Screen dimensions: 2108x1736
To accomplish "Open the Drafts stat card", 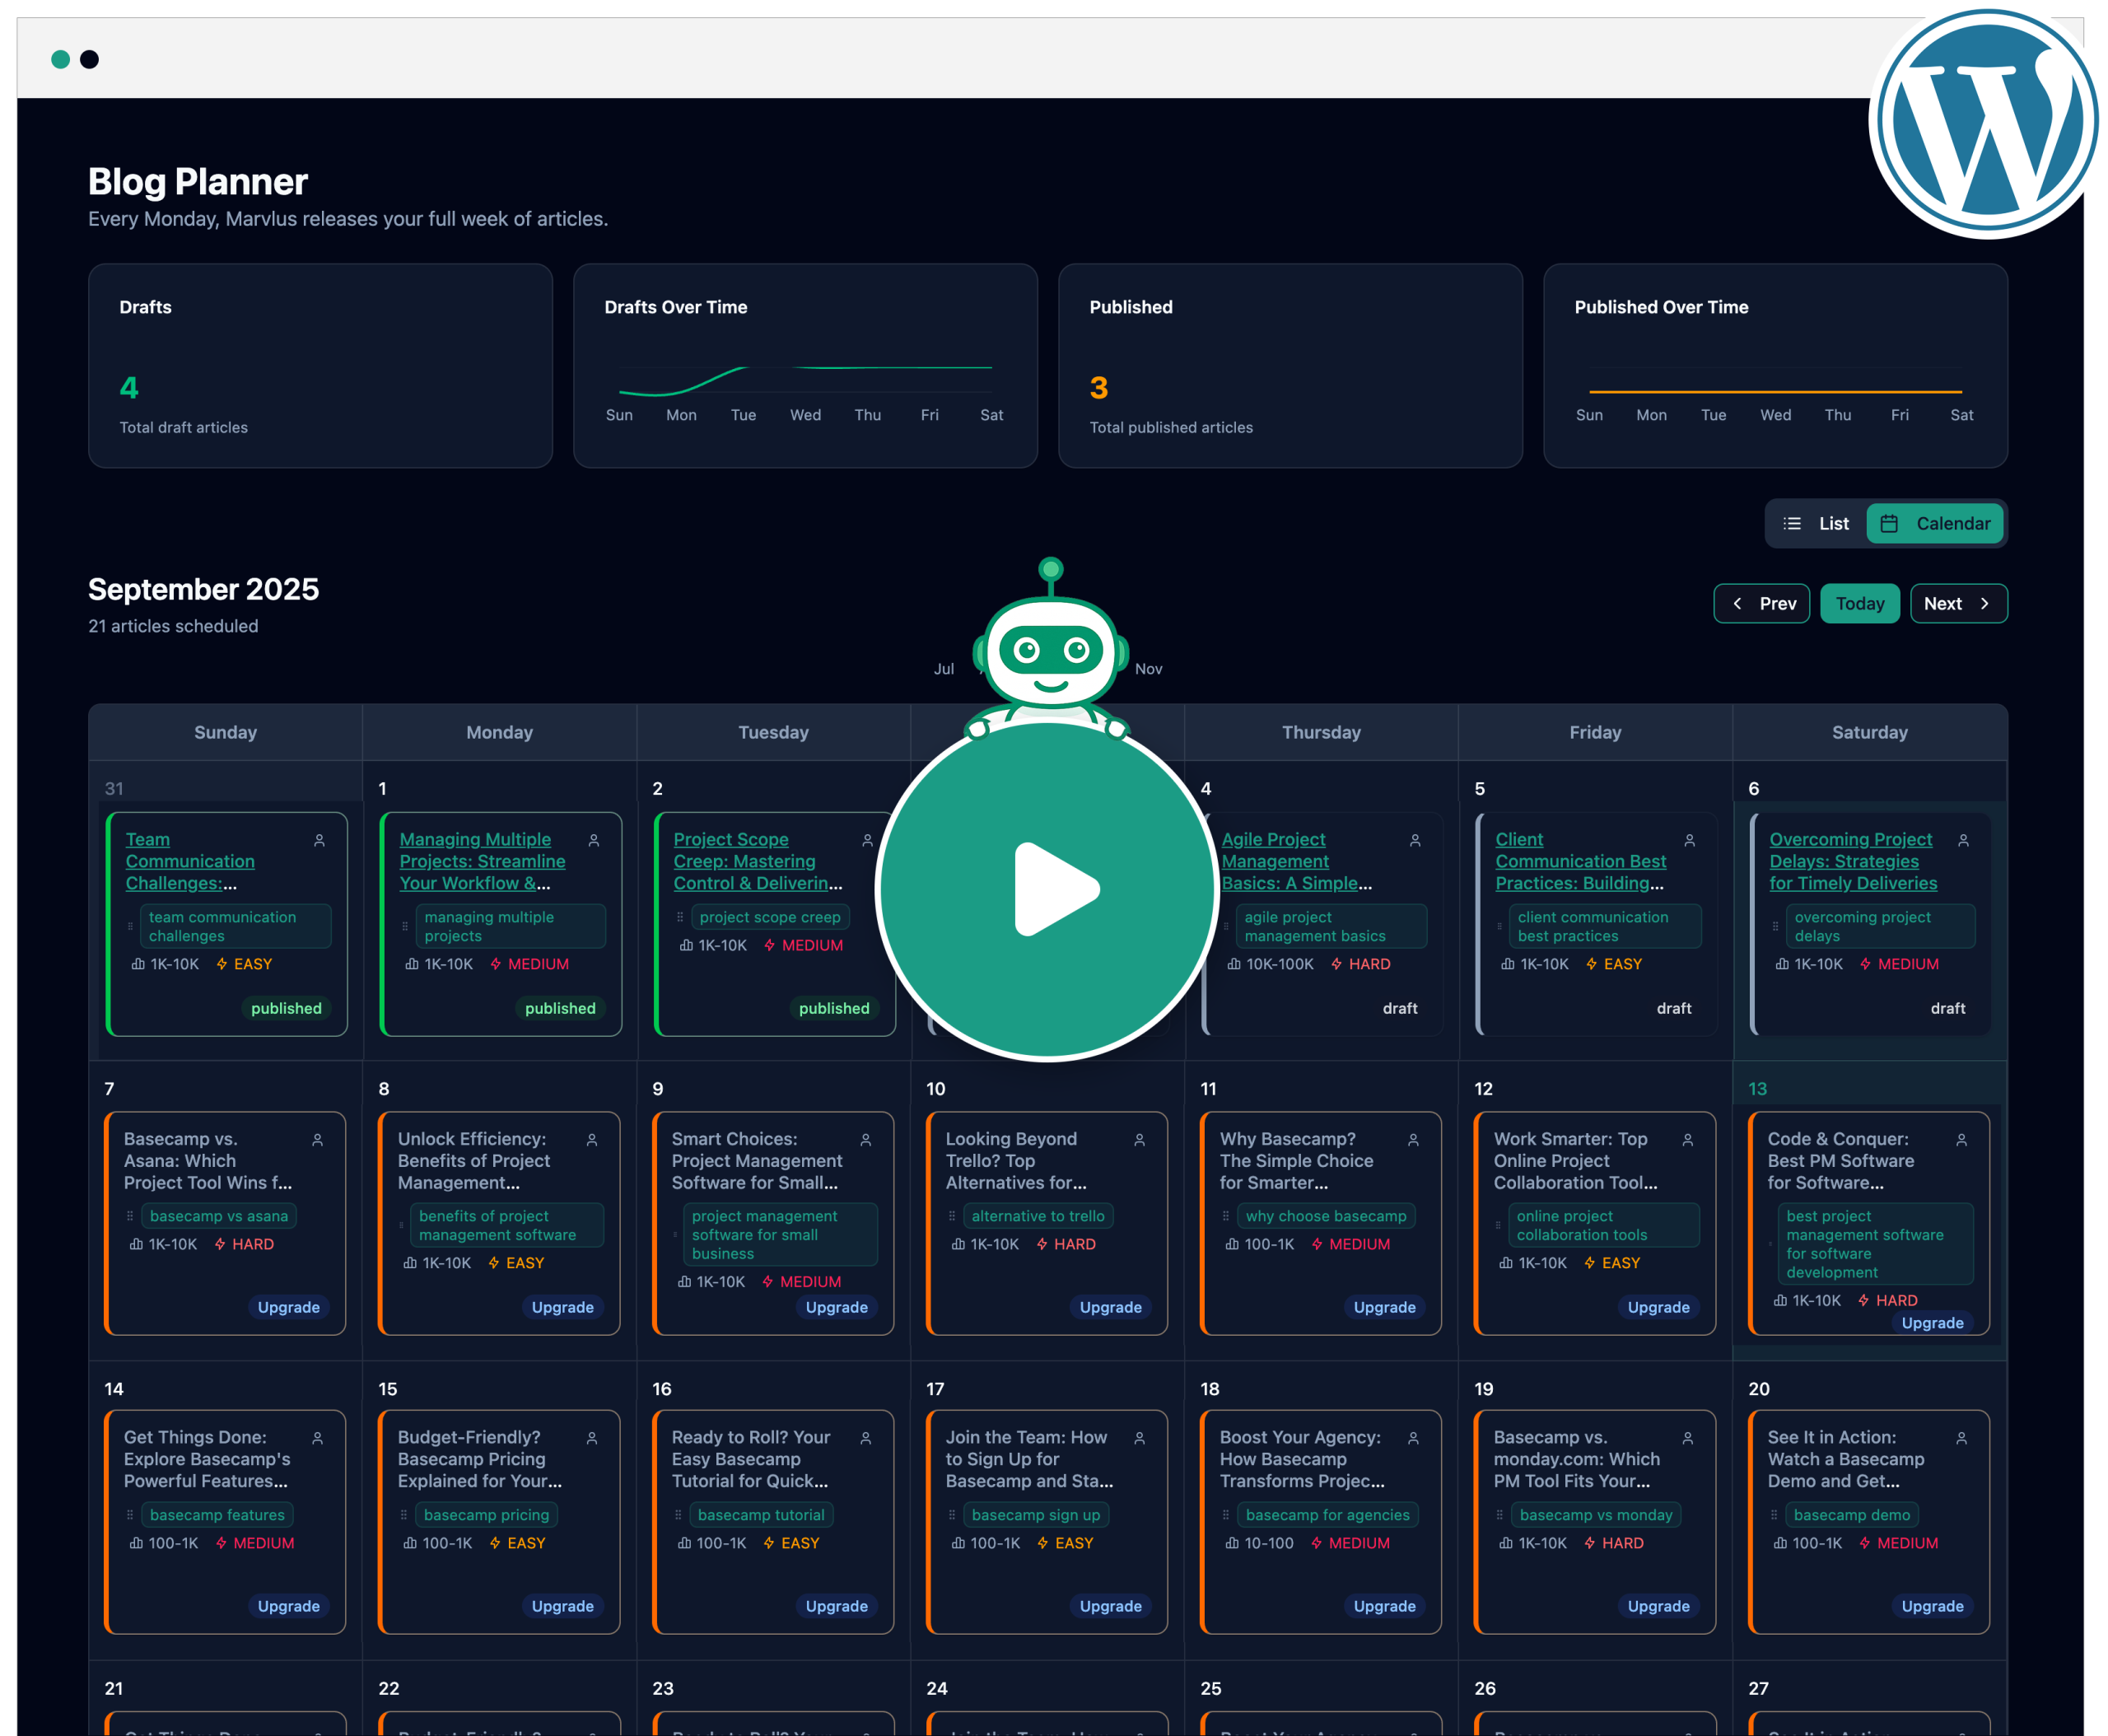I will [x=320, y=366].
